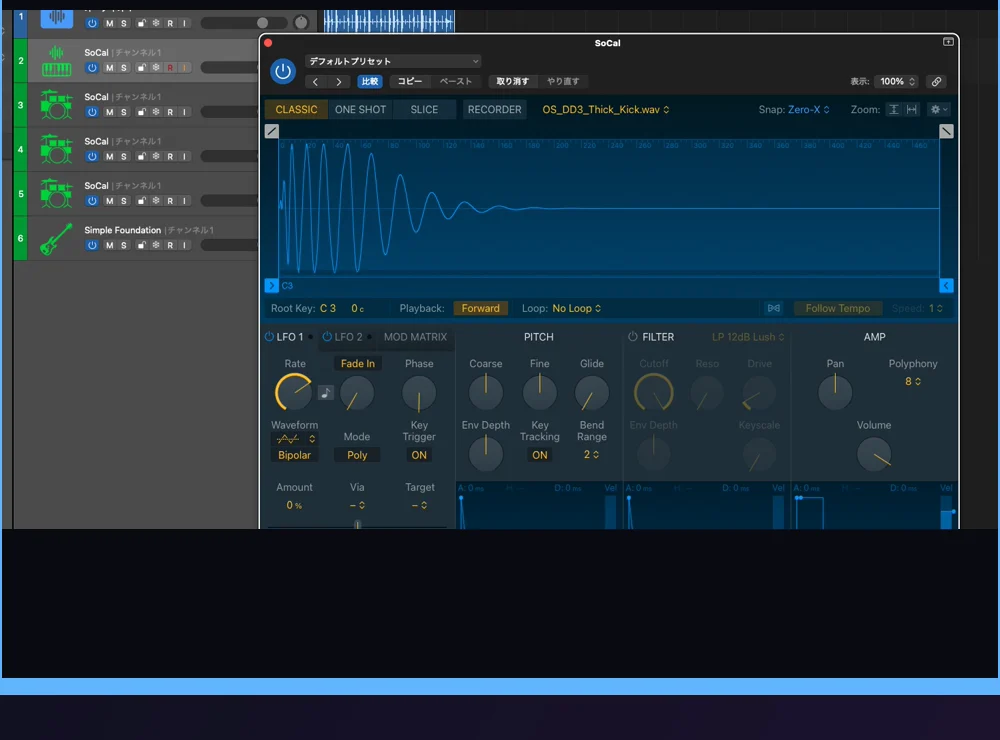Open the LFO 2 tab
The height and width of the screenshot is (740, 1000).
(x=348, y=337)
